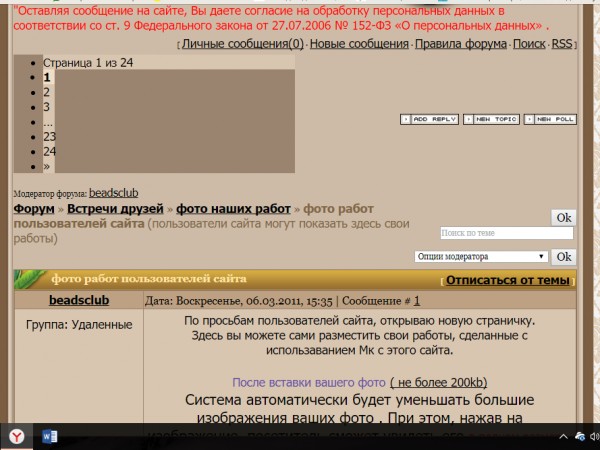This screenshot has height=450, width=600.
Task: Open moderator beadsclub profile link
Action: [114, 193]
